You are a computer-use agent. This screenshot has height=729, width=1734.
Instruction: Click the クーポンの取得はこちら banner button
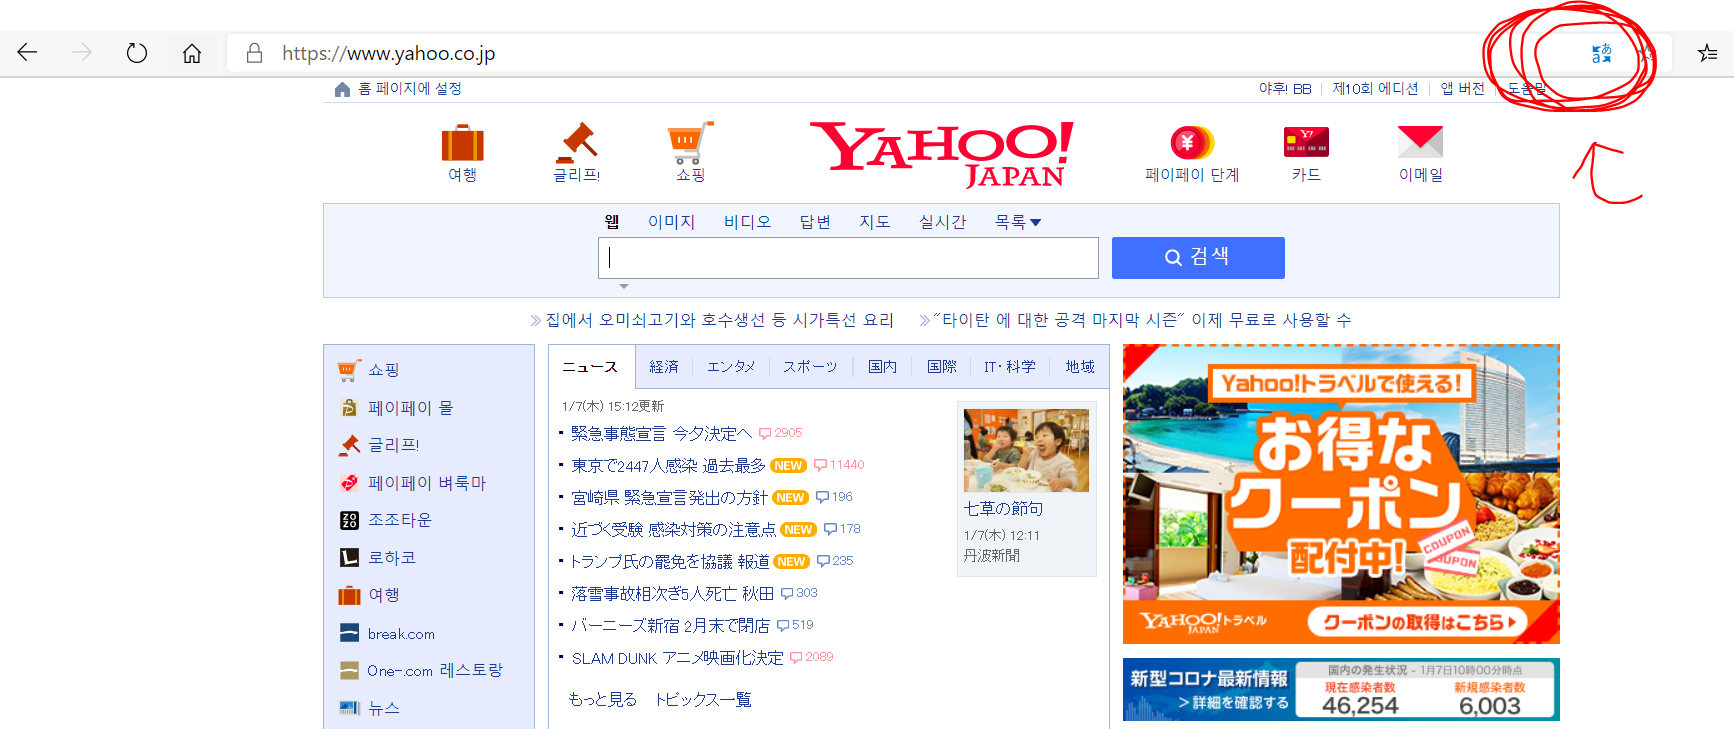[x=1416, y=622]
